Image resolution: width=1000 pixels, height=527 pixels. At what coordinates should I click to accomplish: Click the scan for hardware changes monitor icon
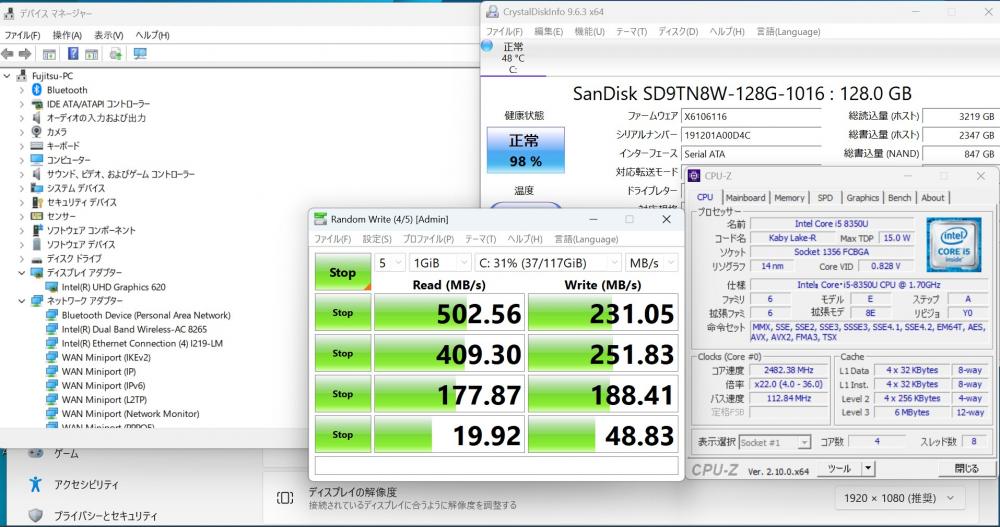[x=140, y=54]
